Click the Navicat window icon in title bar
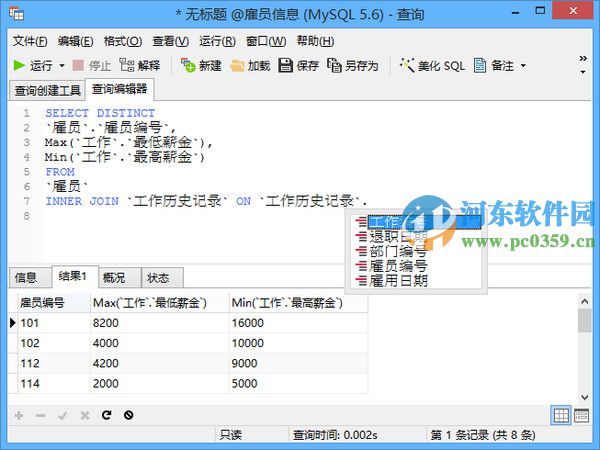 [17, 14]
